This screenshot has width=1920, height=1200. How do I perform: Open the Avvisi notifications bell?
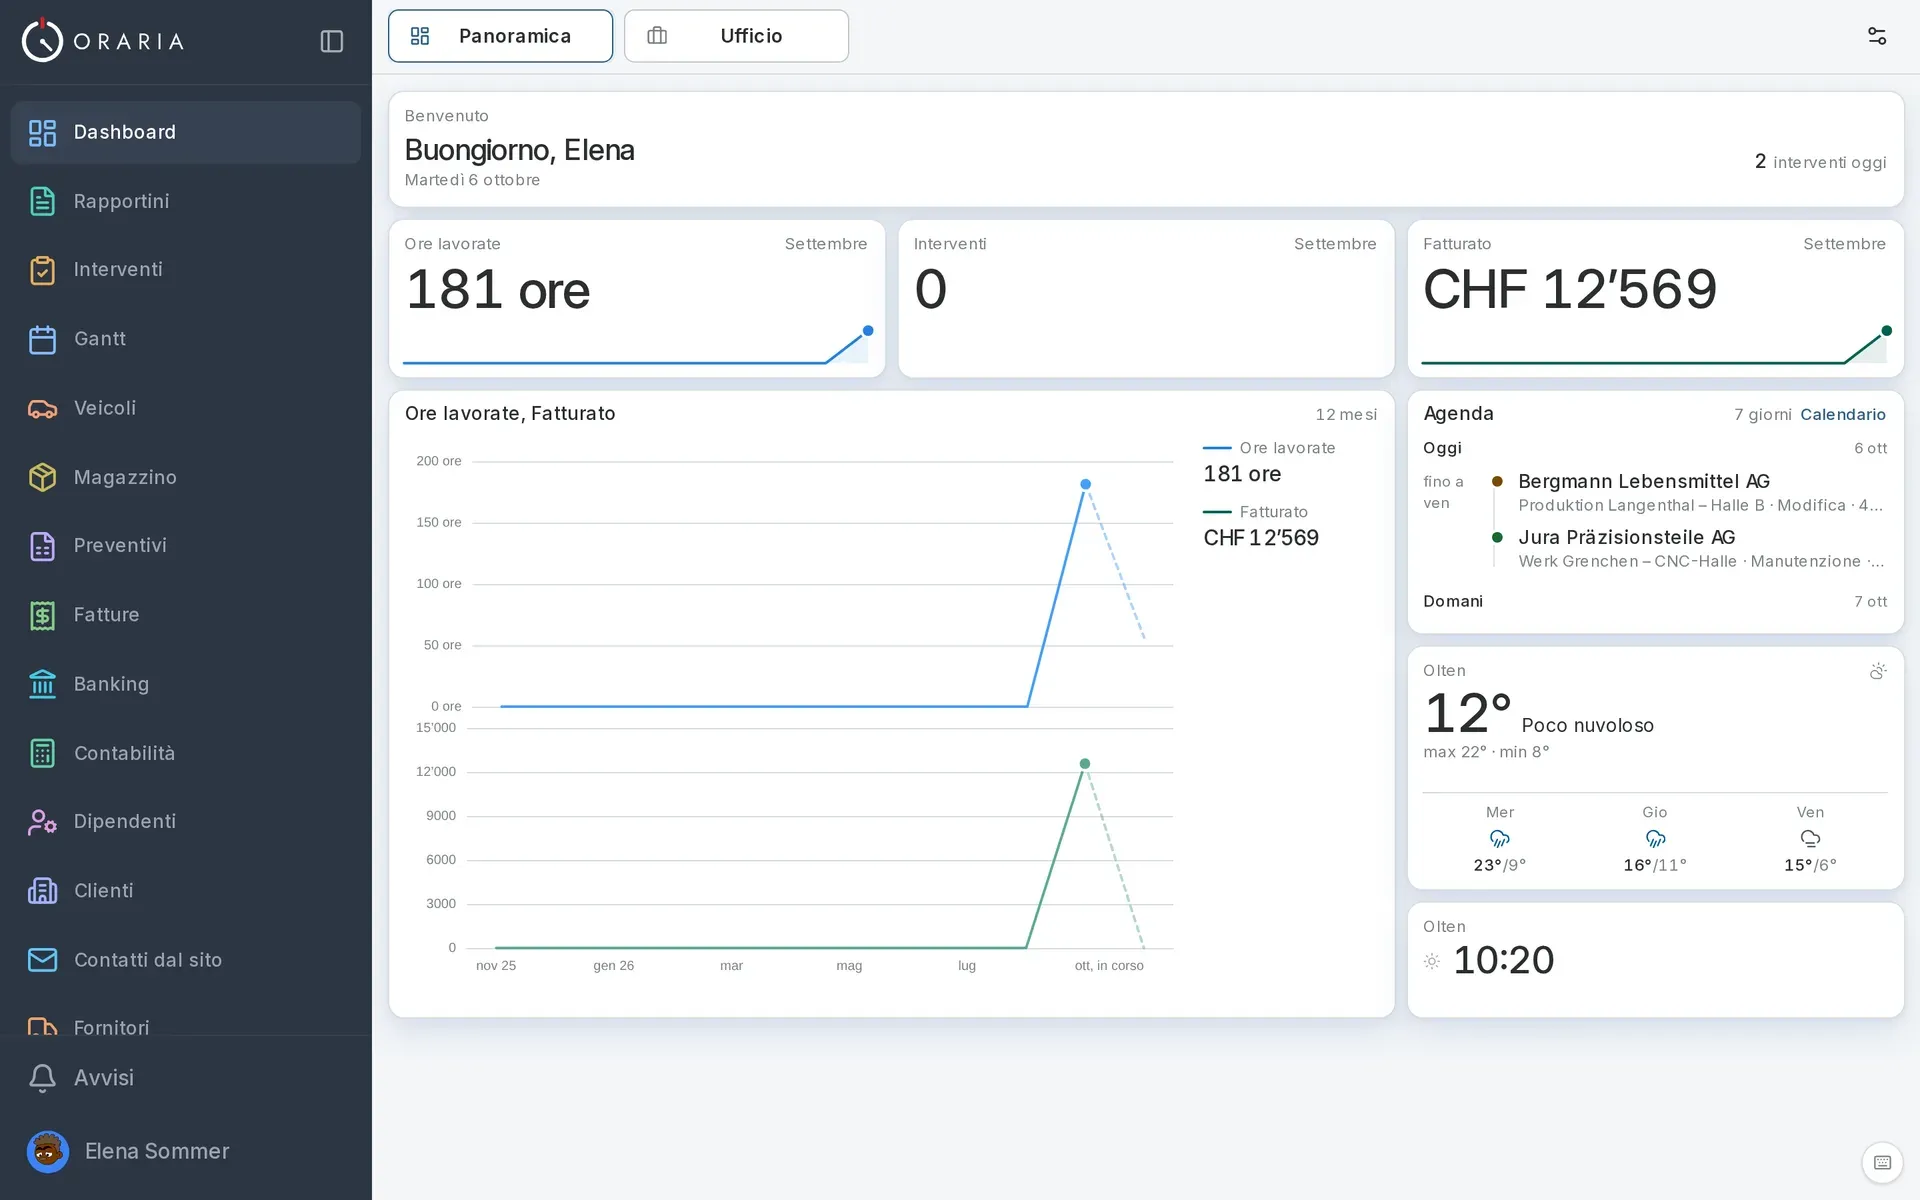186,1078
